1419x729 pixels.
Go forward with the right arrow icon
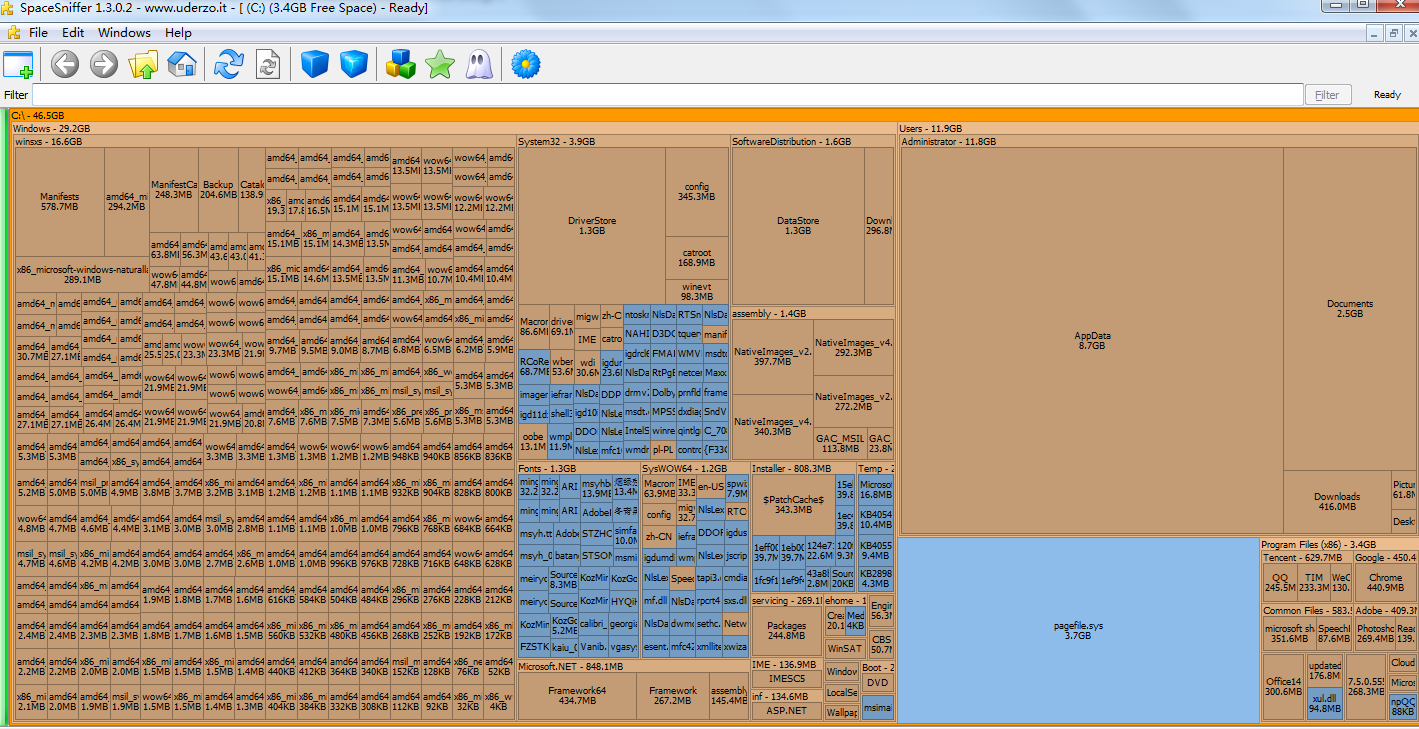pos(104,65)
